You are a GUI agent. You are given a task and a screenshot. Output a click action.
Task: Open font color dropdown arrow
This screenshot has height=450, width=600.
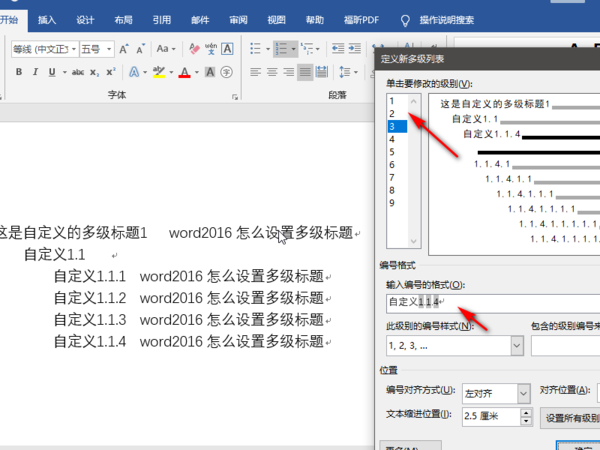click(197, 72)
